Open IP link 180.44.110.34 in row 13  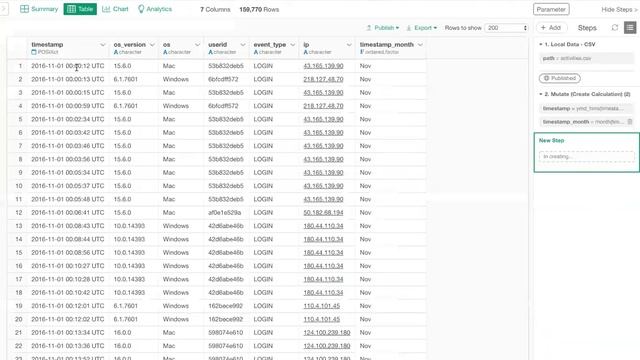tap(323, 226)
